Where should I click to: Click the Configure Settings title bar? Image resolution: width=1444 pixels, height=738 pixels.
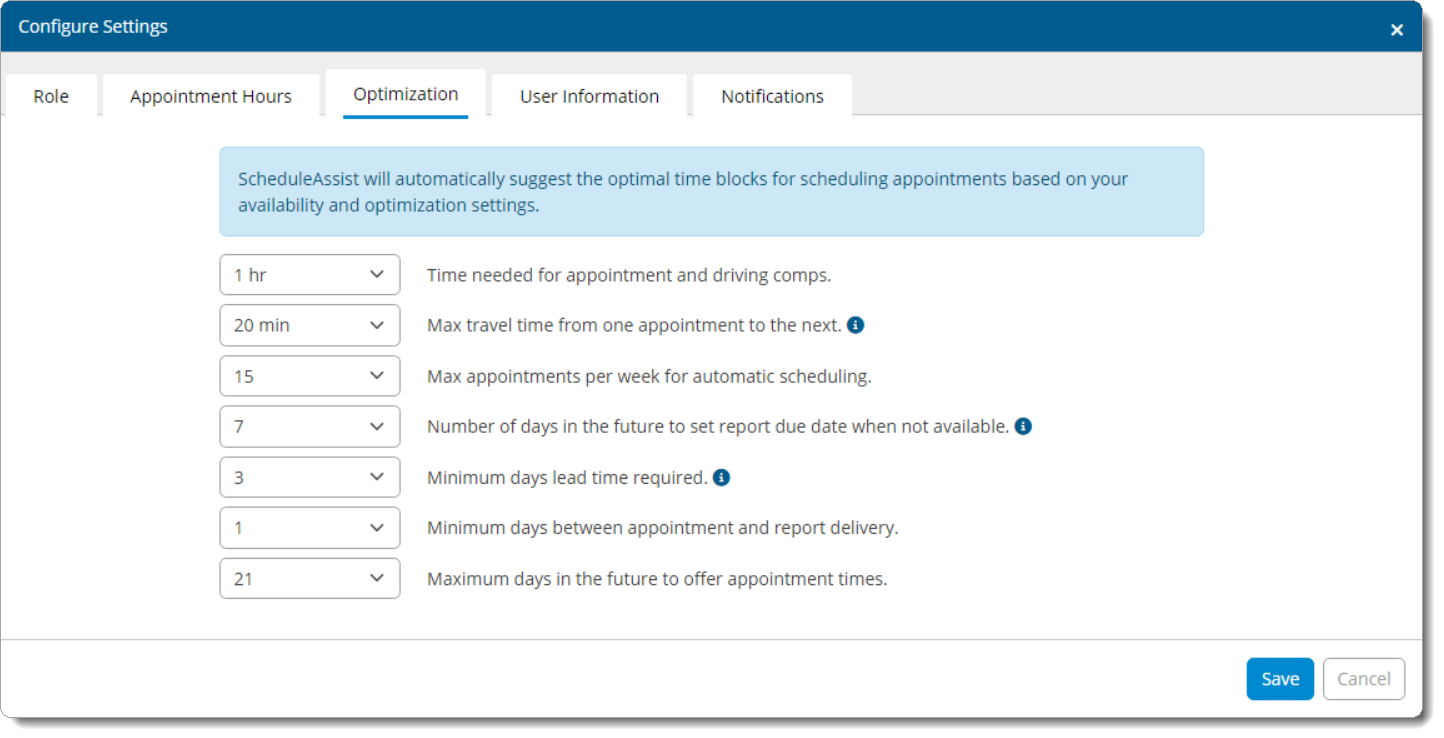[x=700, y=27]
